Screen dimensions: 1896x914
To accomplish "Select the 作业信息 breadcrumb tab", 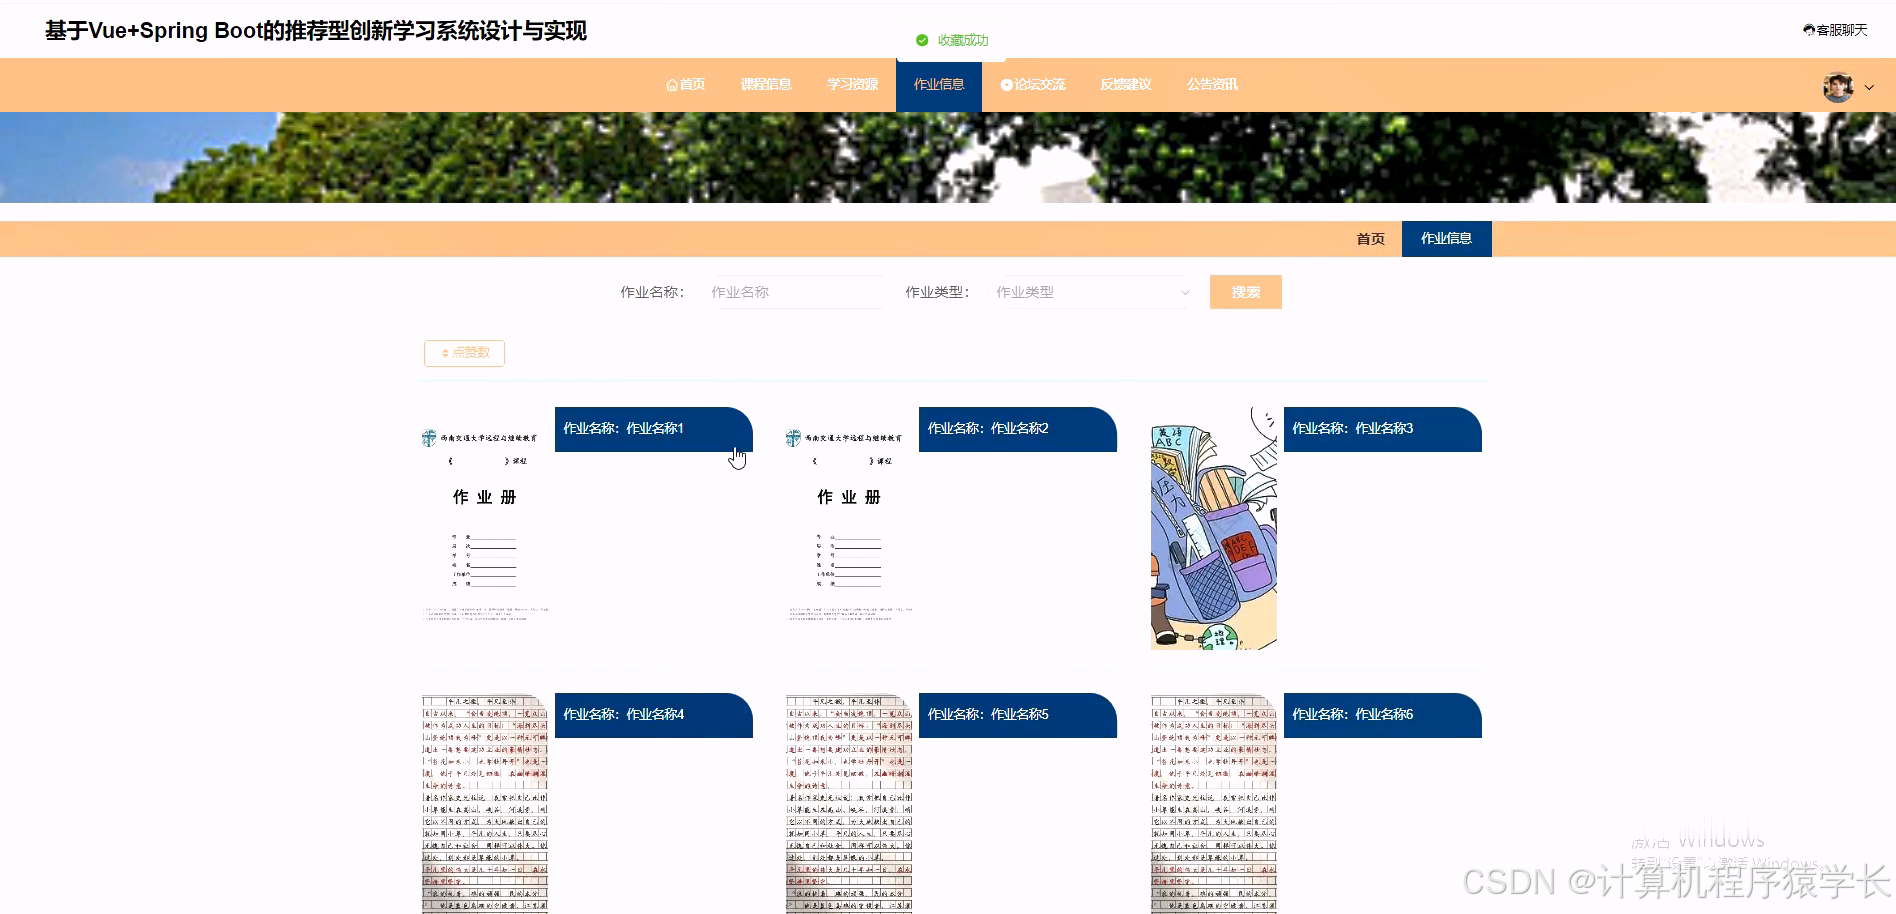I will click(1446, 239).
